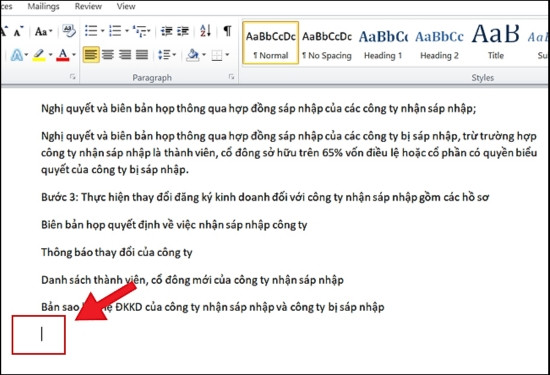Apply the yellow text highlight color

tap(39, 55)
